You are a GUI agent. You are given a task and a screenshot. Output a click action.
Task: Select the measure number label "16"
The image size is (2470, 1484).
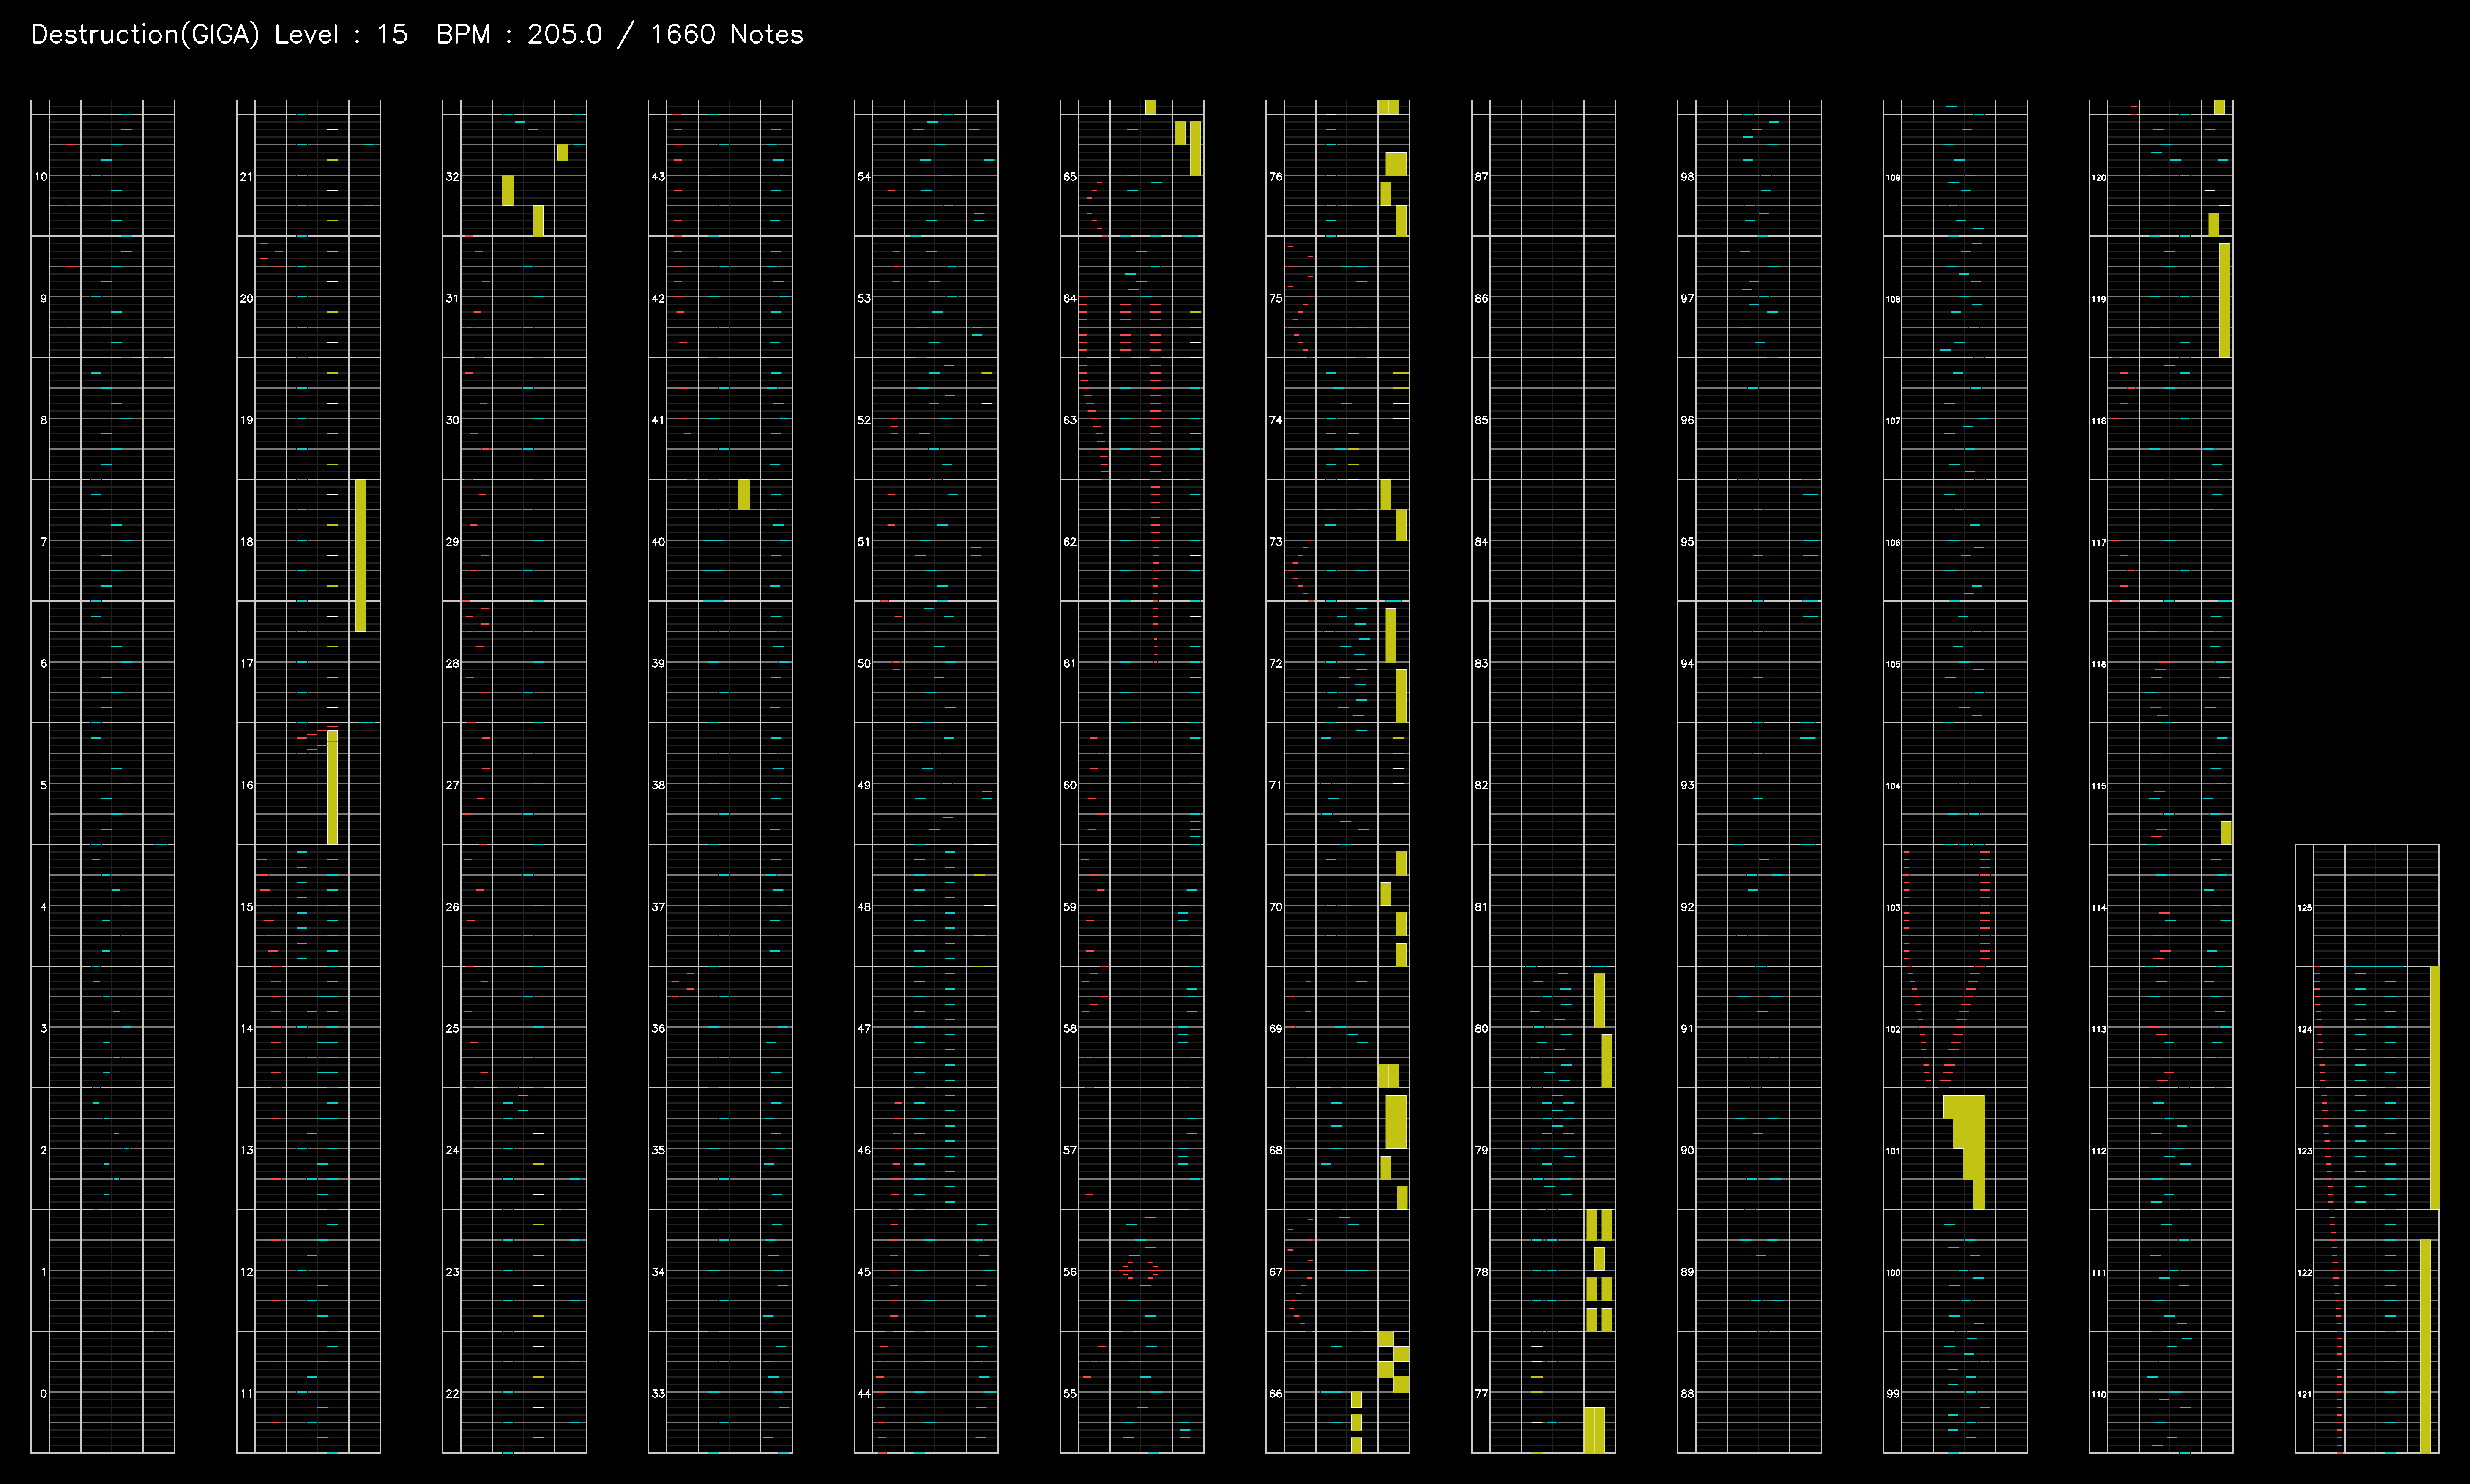click(247, 785)
